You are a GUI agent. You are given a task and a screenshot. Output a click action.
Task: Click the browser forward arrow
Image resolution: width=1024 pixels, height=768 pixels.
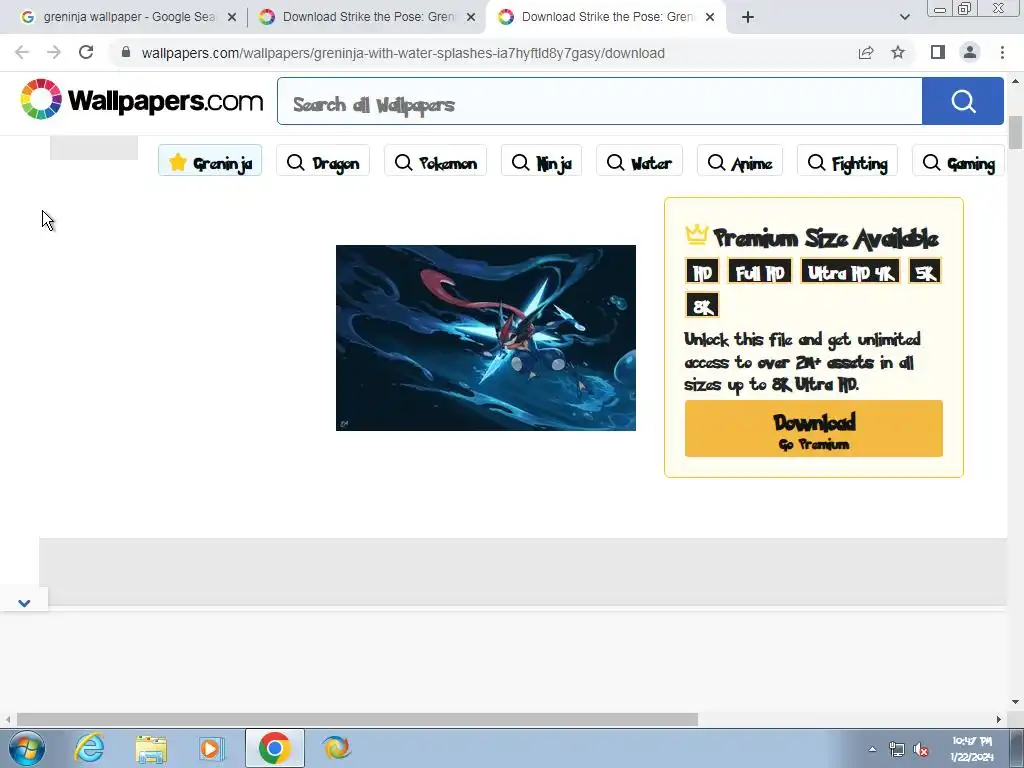[54, 53]
